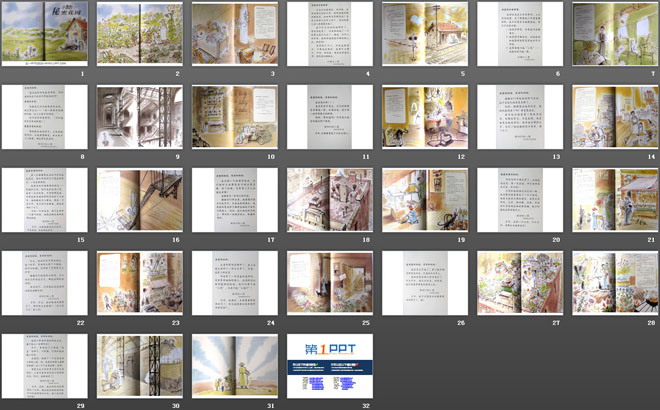
Task: Open slide 21 shop front thumbnail
Action: 615,200
